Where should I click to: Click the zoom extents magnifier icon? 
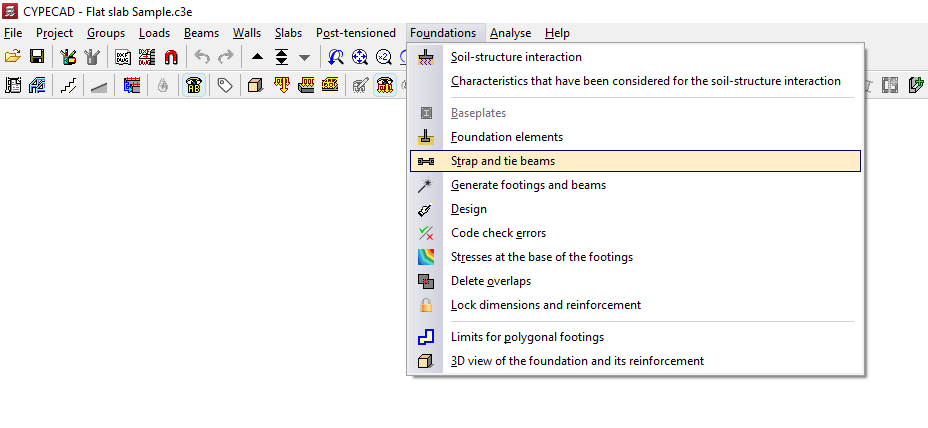point(360,57)
